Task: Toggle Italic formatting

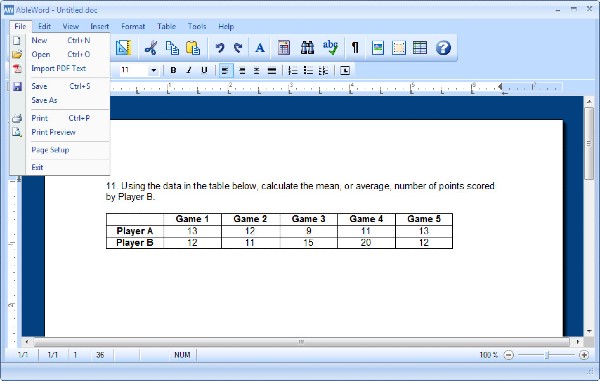Action: [x=189, y=70]
